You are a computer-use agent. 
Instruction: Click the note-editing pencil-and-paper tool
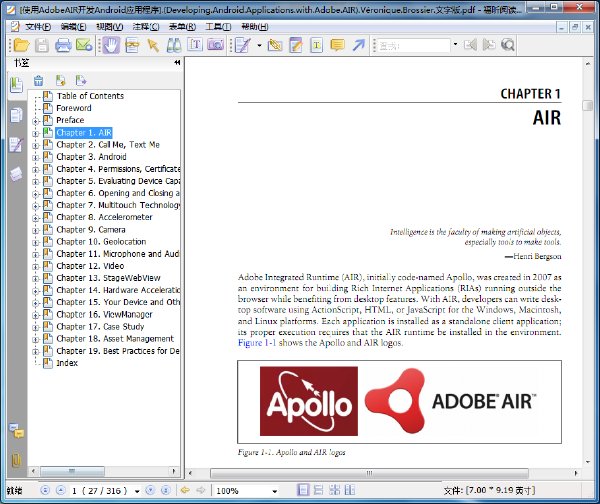(x=243, y=45)
